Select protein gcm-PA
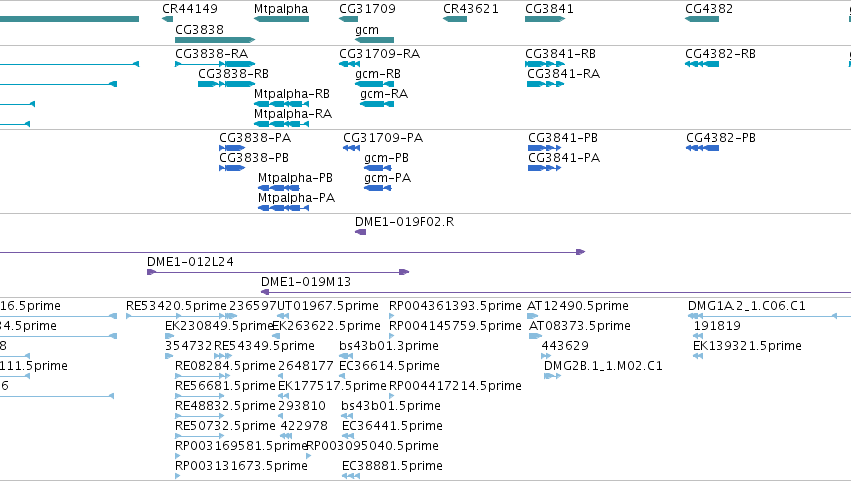This screenshot has width=851, height=481. [388, 178]
